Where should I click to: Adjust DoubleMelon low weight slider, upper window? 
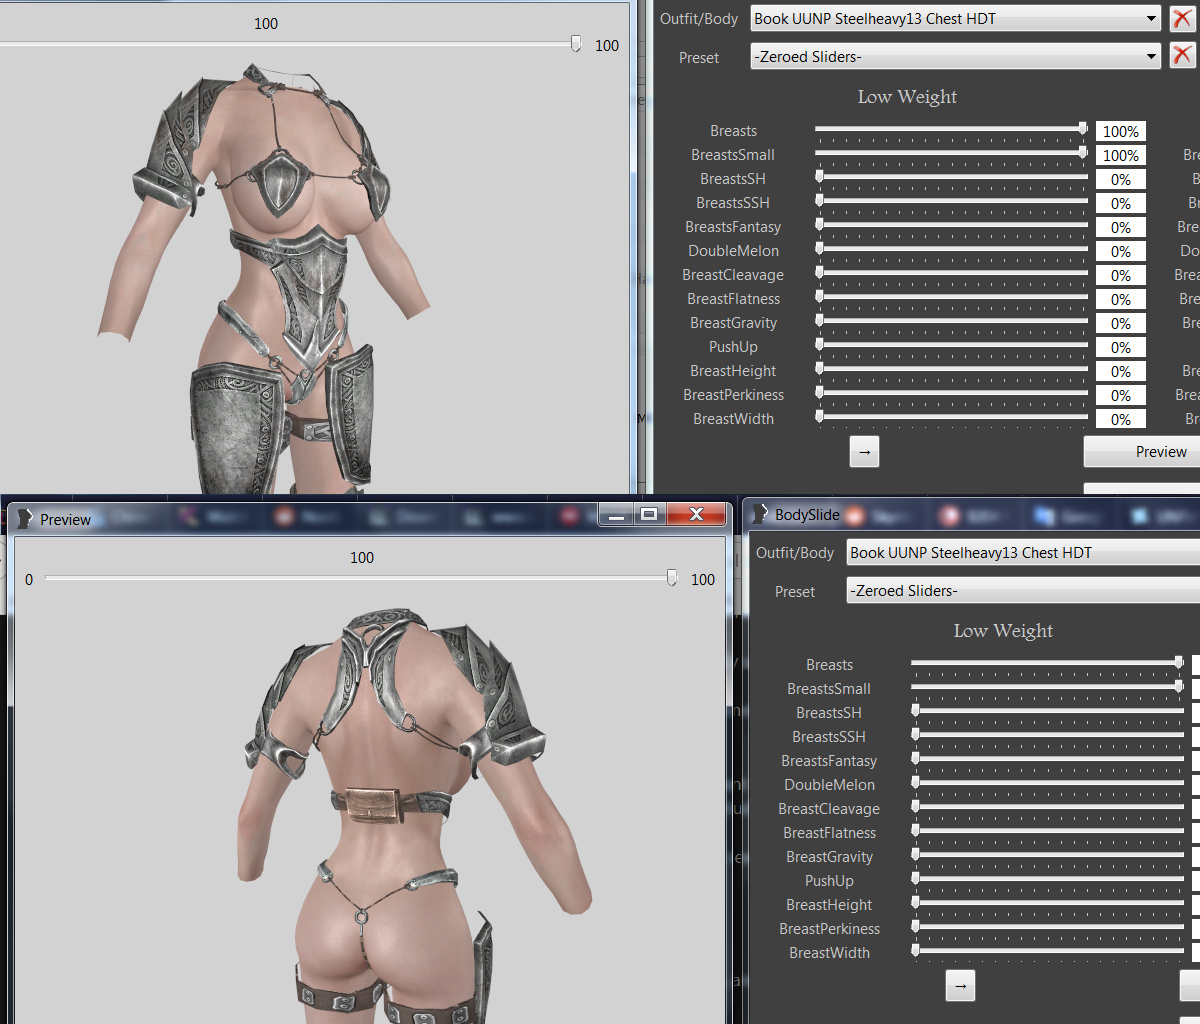tap(951, 250)
